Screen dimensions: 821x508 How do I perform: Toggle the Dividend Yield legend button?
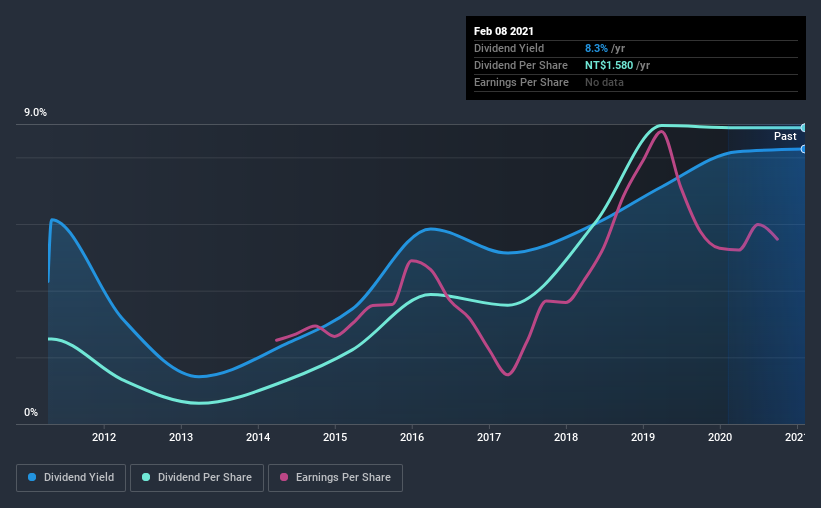(71, 478)
